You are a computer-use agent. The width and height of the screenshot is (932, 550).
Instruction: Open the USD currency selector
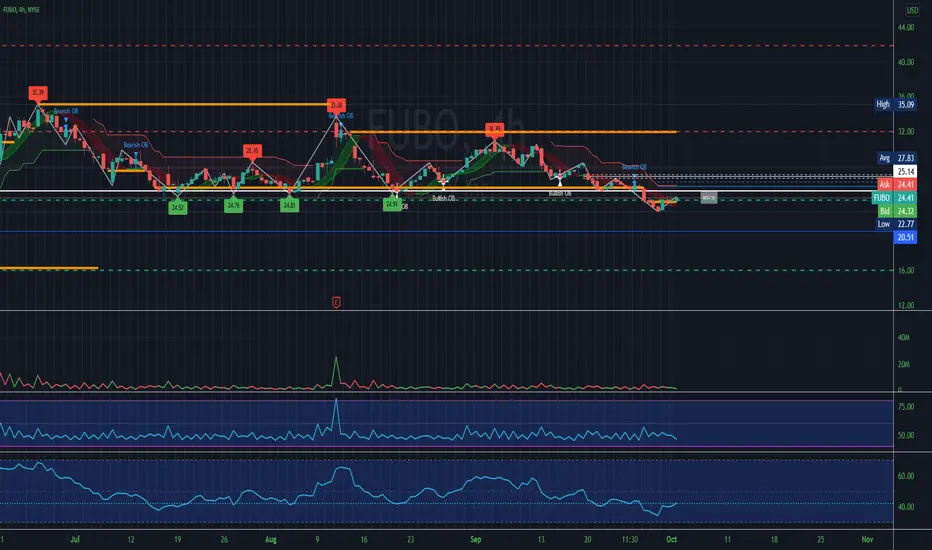point(912,10)
